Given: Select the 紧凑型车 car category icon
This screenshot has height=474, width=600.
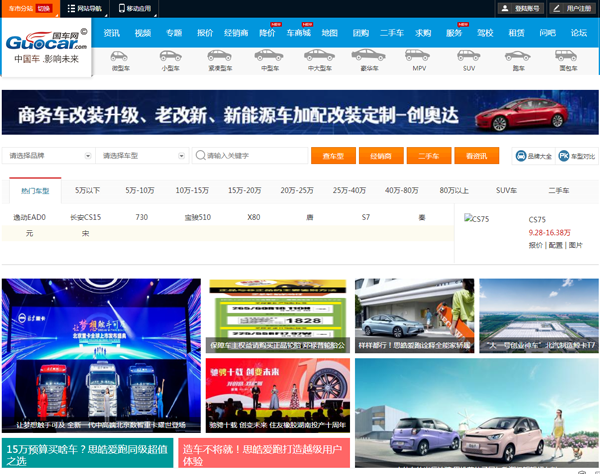Looking at the screenshot, I should point(219,56).
